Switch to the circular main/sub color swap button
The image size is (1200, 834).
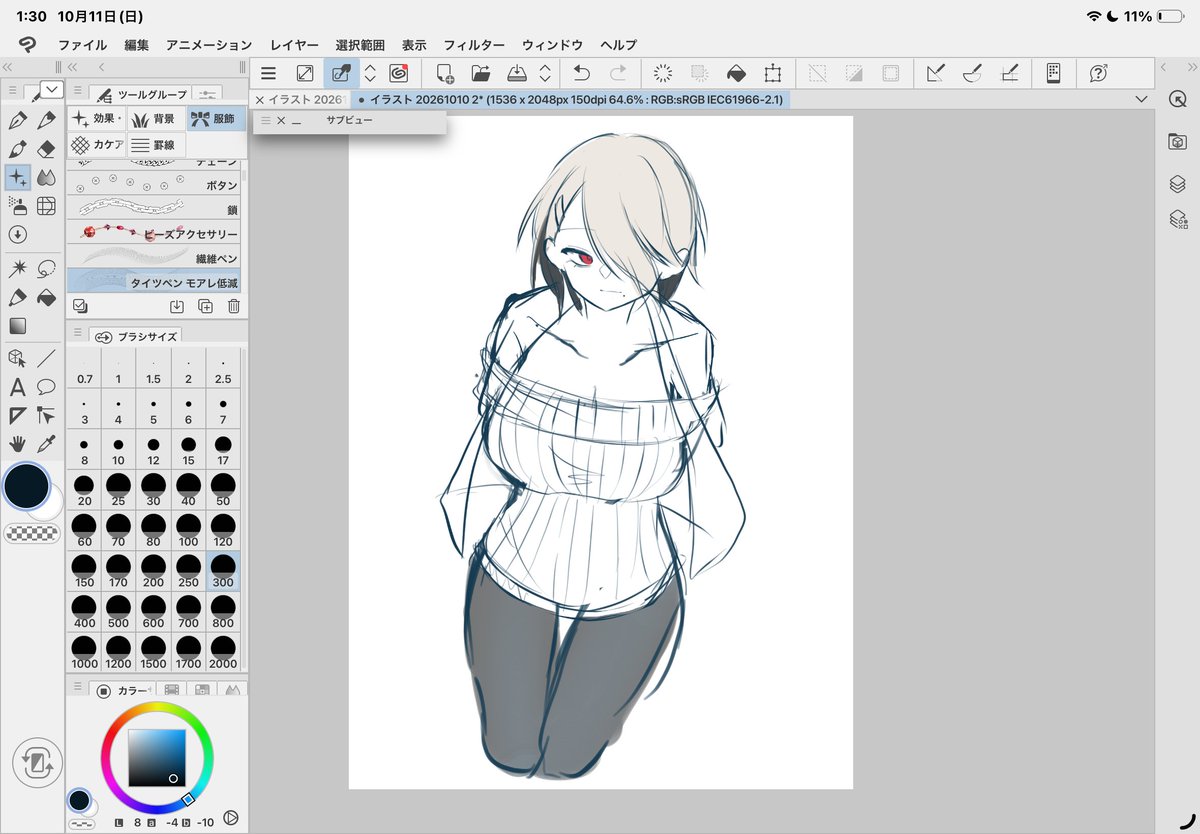click(x=38, y=764)
